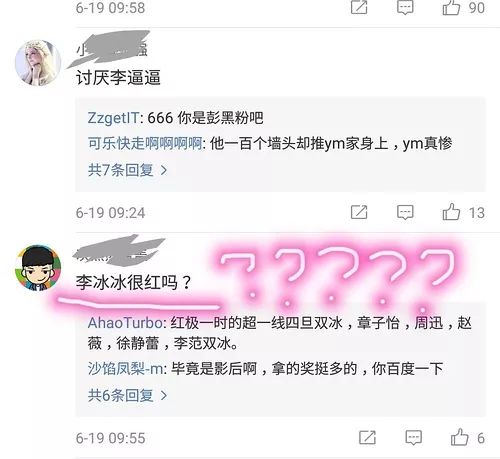Reply to the 6-19 09:55 comment
The image size is (500, 459).
413,438
